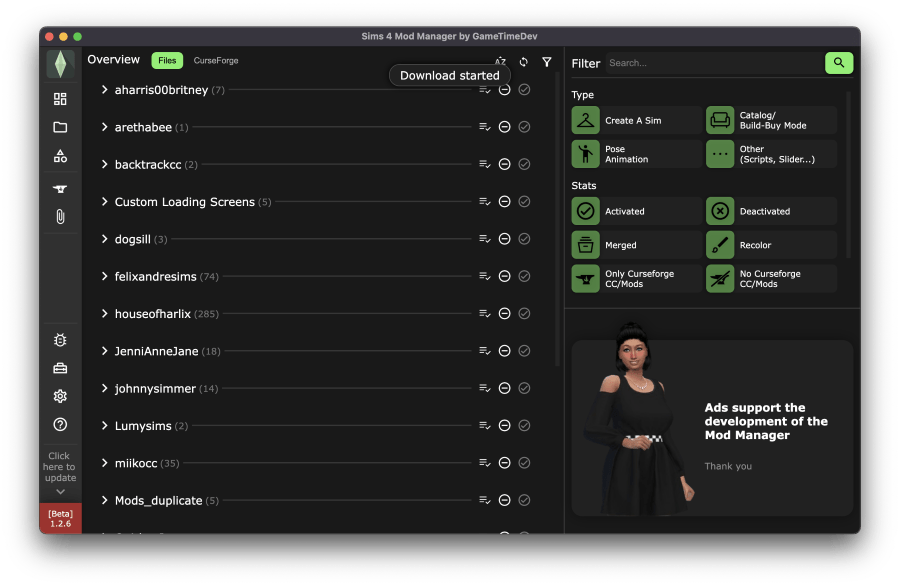Click the red Beta 1.2.6 version badge
The image size is (900, 586).
60,518
